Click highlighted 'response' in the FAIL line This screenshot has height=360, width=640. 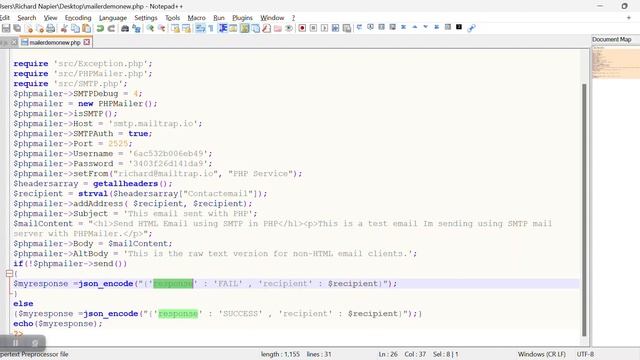click(x=173, y=284)
